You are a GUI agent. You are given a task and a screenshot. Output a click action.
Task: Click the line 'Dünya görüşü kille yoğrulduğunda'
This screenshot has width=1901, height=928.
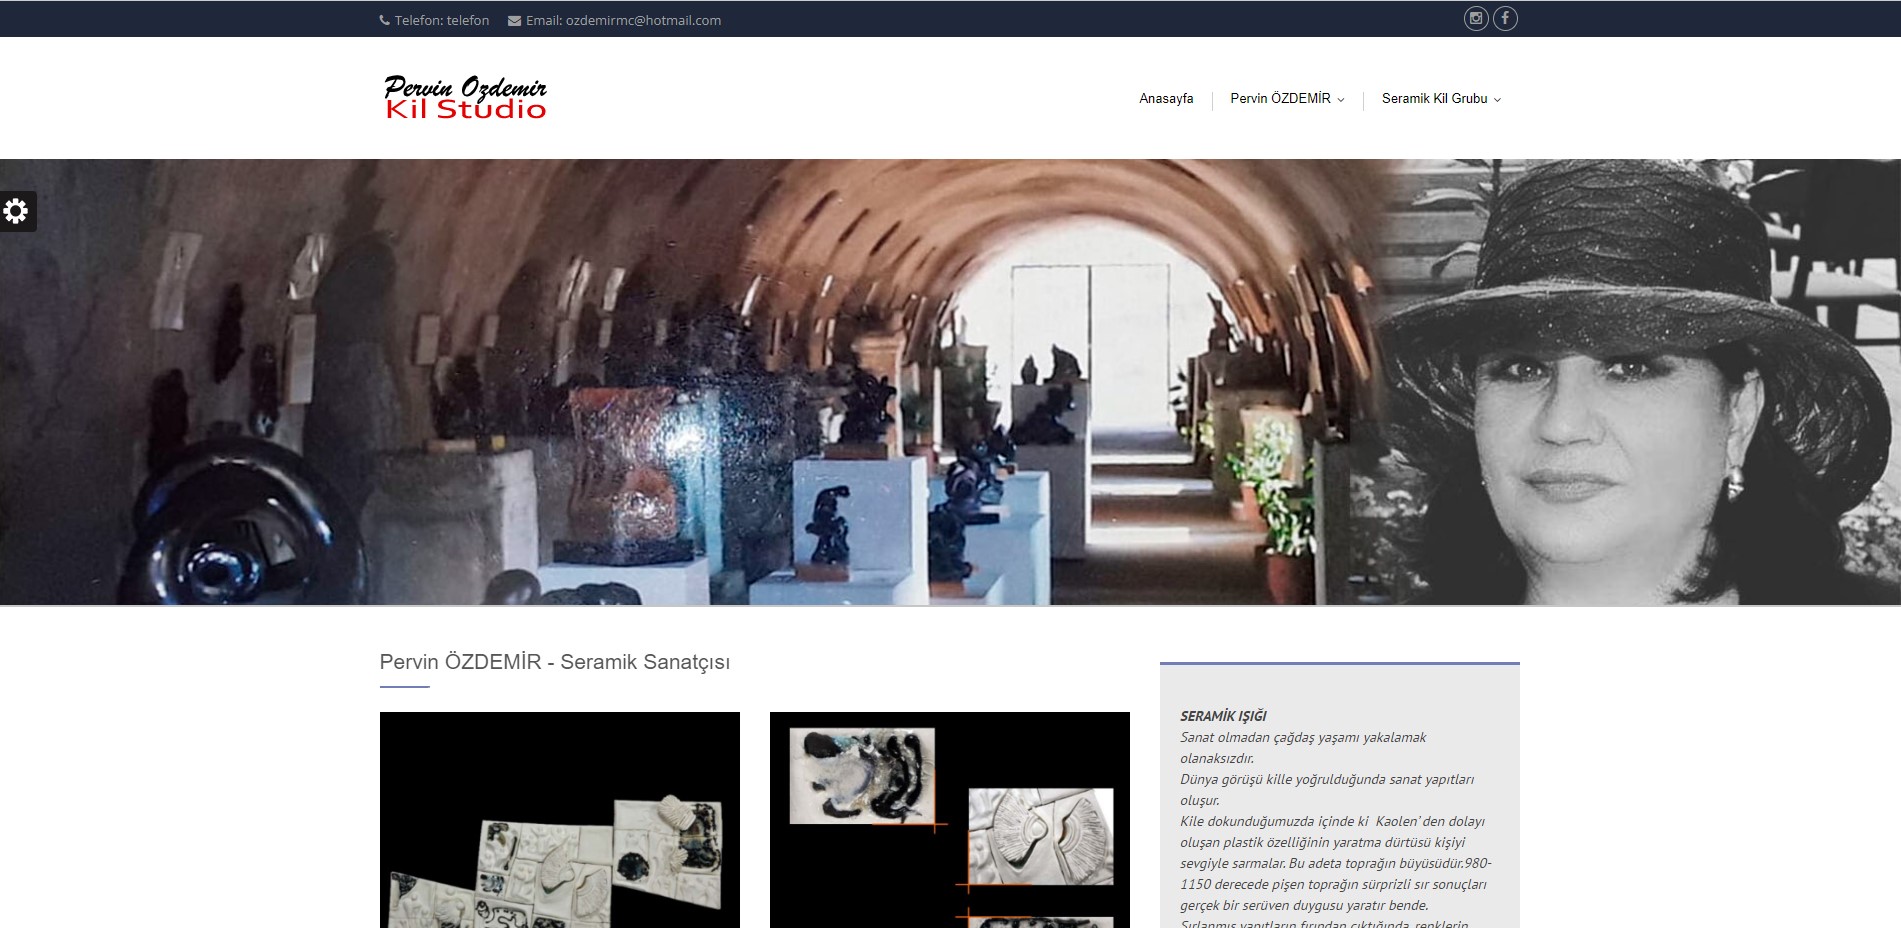pyautogui.click(x=1327, y=779)
